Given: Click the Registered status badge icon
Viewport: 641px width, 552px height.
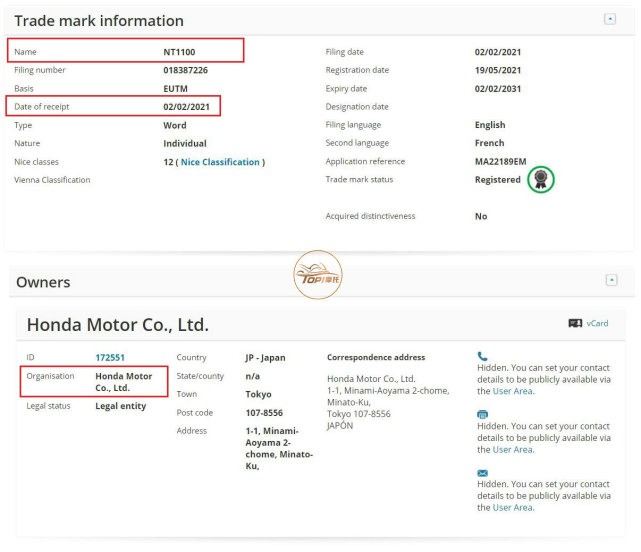Looking at the screenshot, I should tap(540, 180).
